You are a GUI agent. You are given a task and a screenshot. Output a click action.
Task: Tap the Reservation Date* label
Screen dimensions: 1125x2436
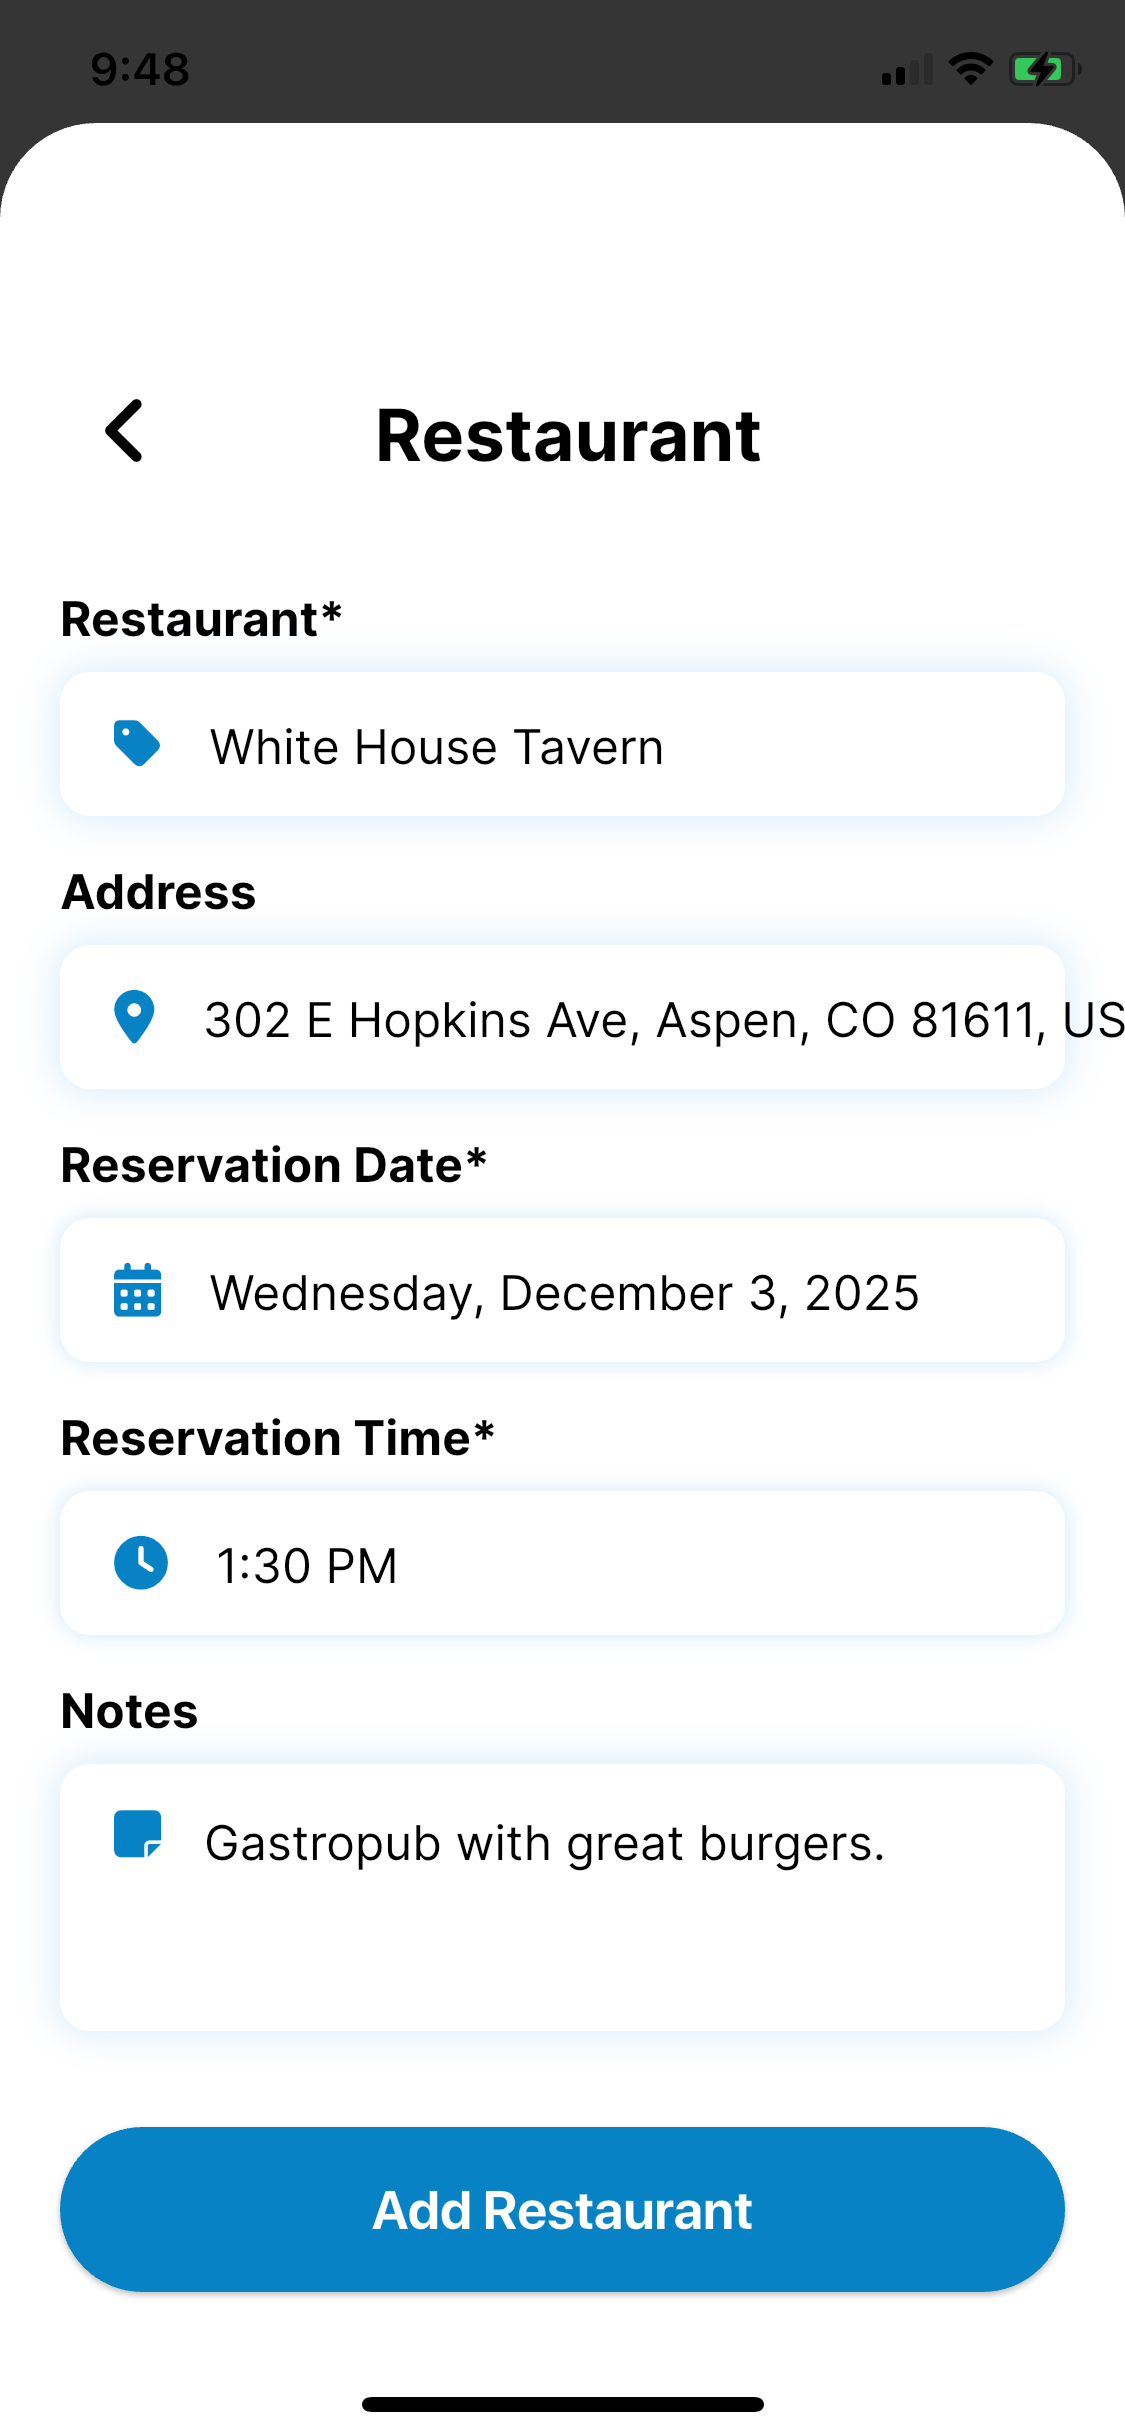[x=274, y=1165]
